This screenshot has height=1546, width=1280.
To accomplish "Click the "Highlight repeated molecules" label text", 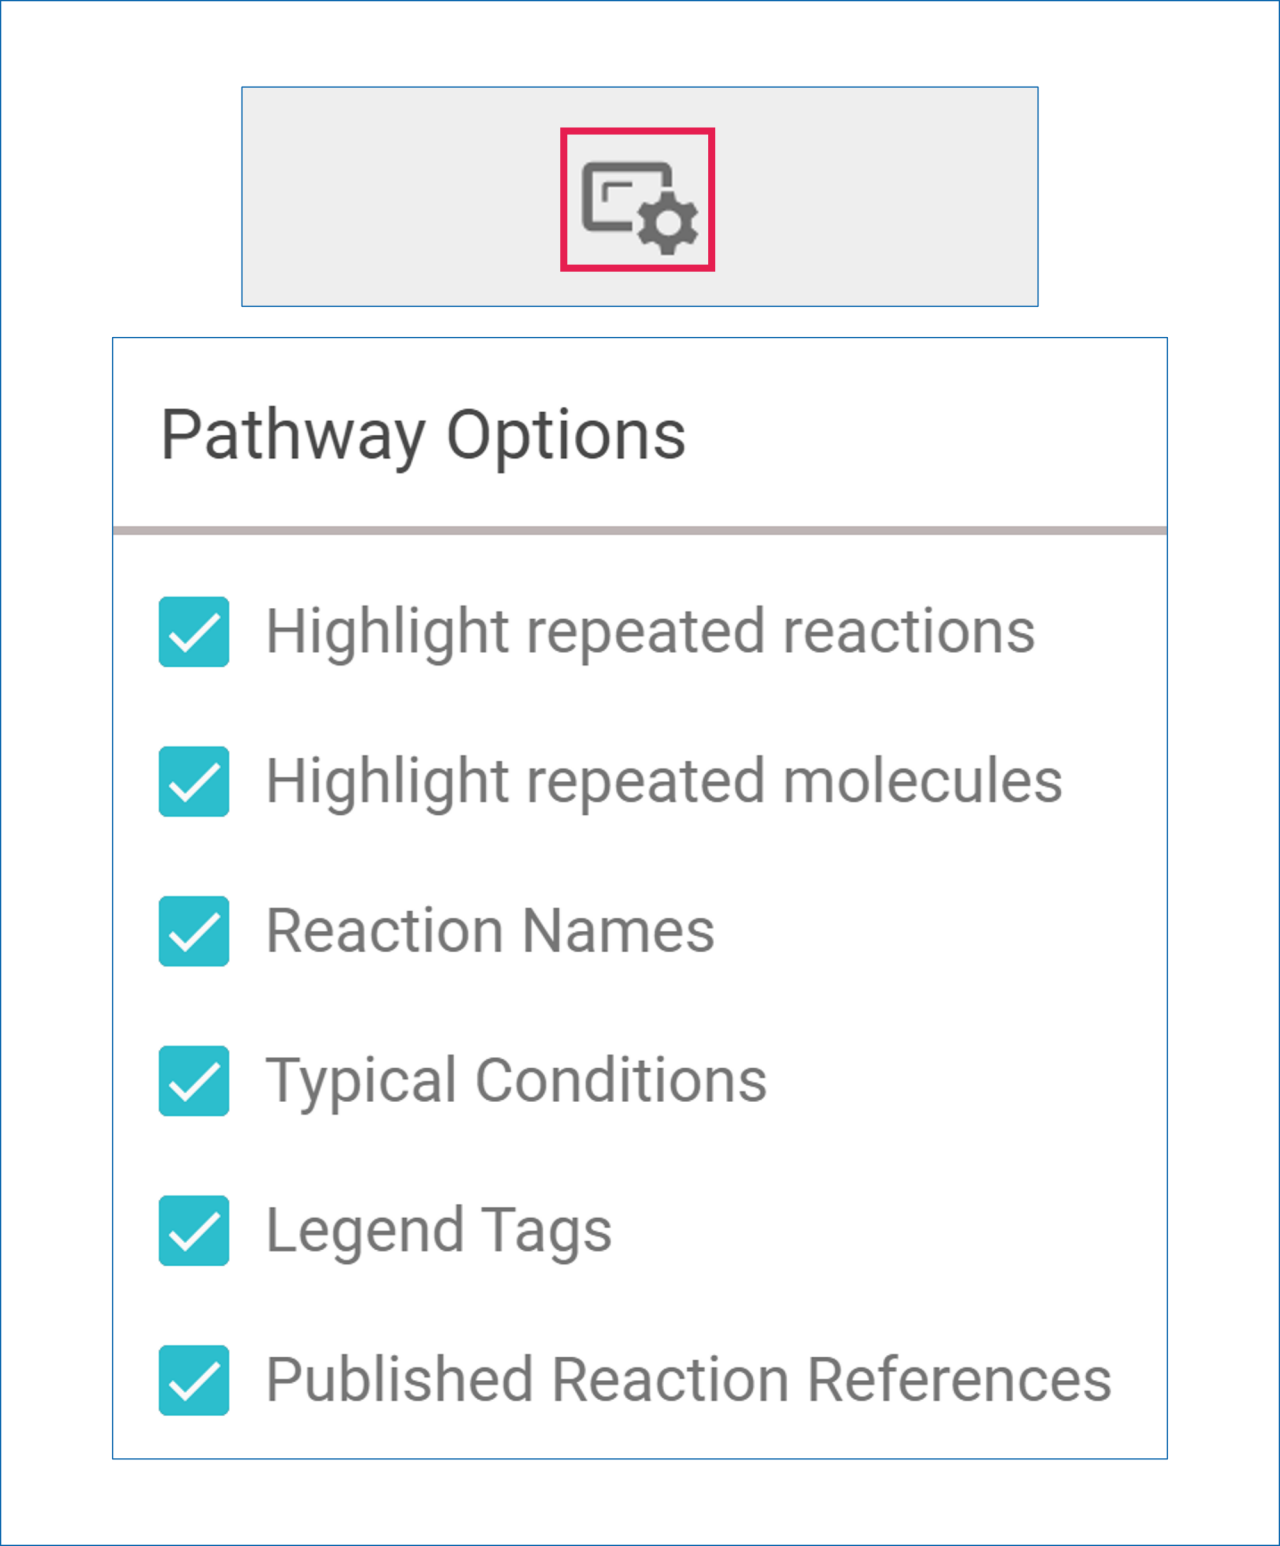I will click(x=664, y=781).
